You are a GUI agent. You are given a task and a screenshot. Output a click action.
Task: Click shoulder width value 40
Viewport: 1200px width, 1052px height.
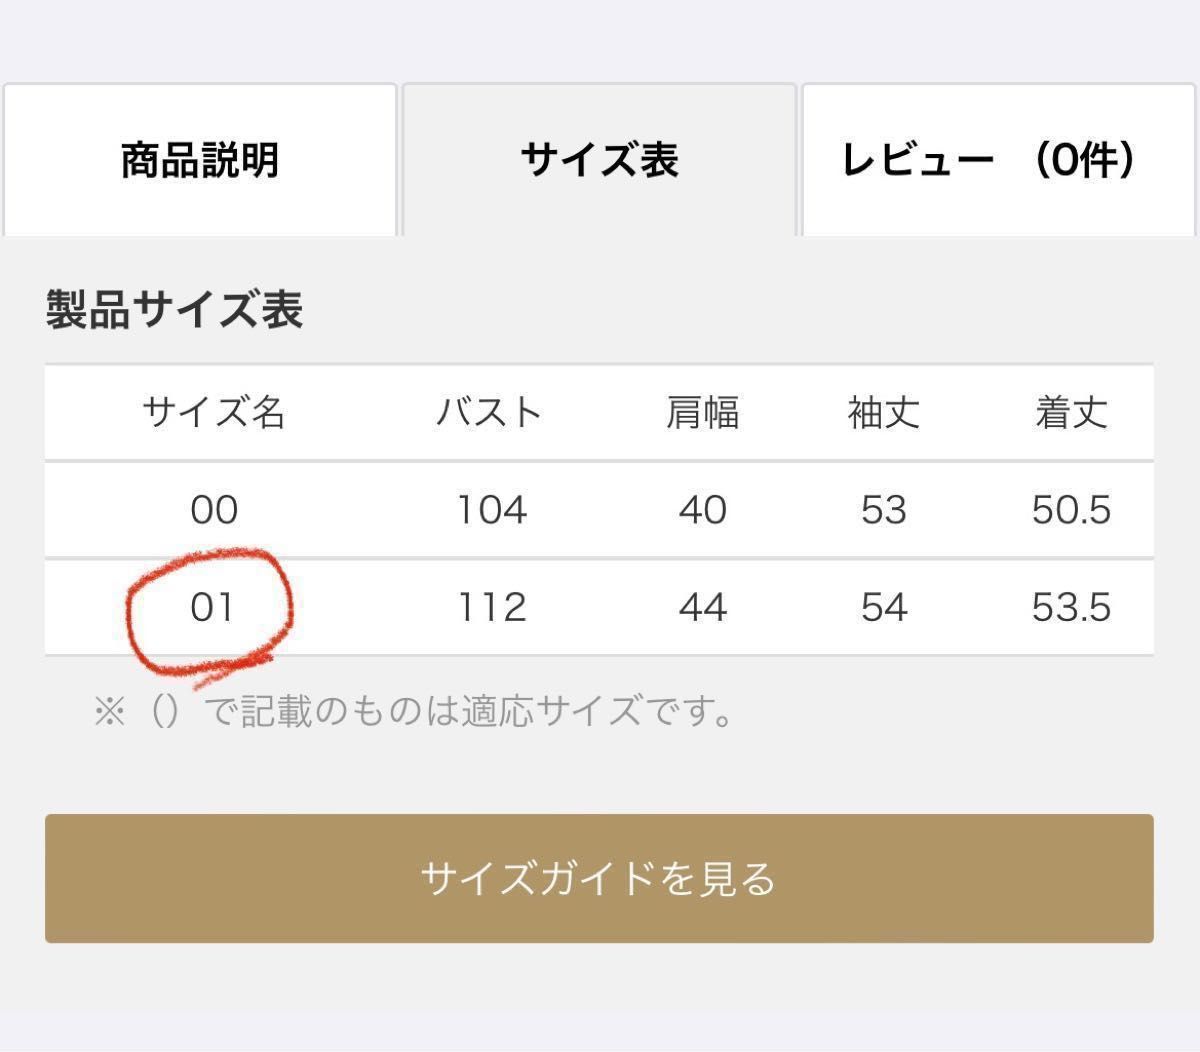703,510
